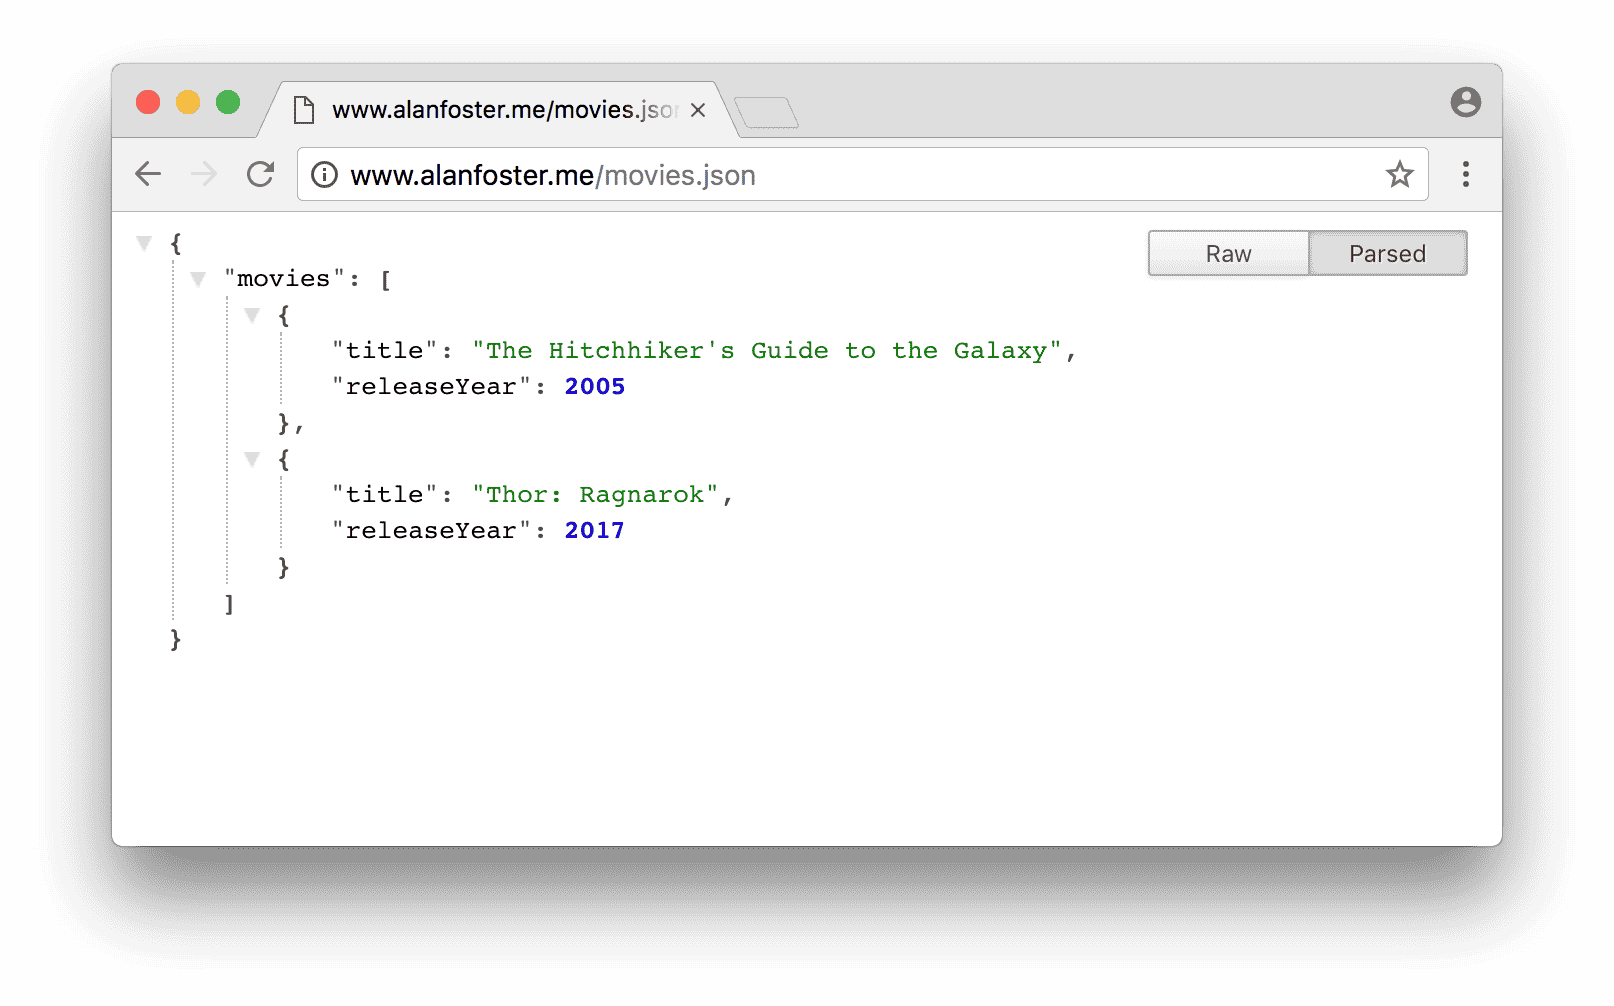Screen dimensions: 1614x1006
Task: Click the forward navigation arrow
Action: pyautogui.click(x=204, y=174)
